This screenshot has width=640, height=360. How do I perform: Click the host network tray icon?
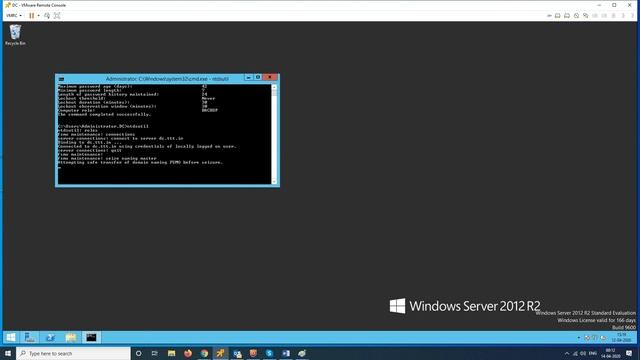[x=575, y=353]
